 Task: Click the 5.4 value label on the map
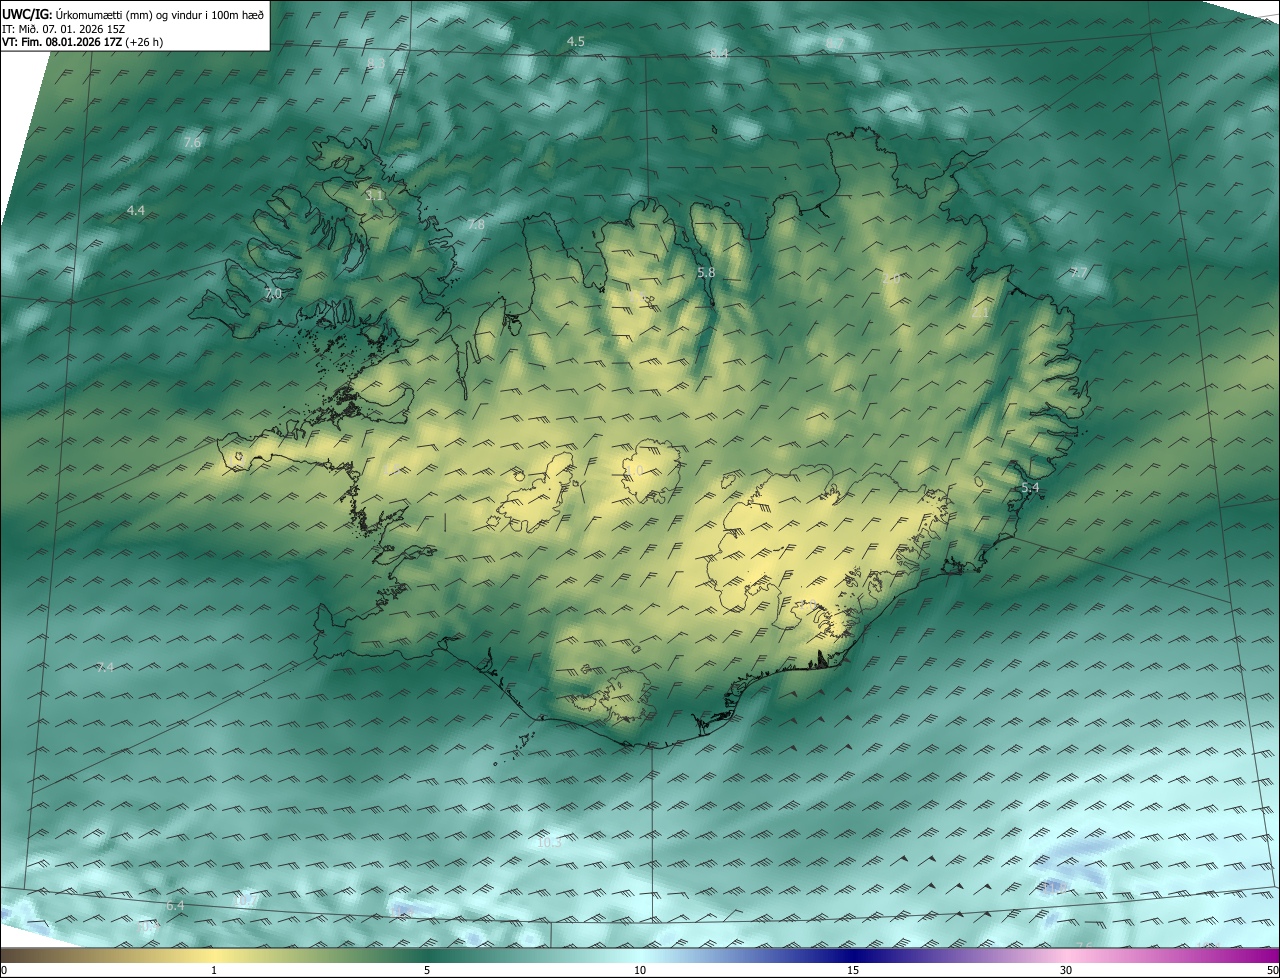click(1030, 487)
